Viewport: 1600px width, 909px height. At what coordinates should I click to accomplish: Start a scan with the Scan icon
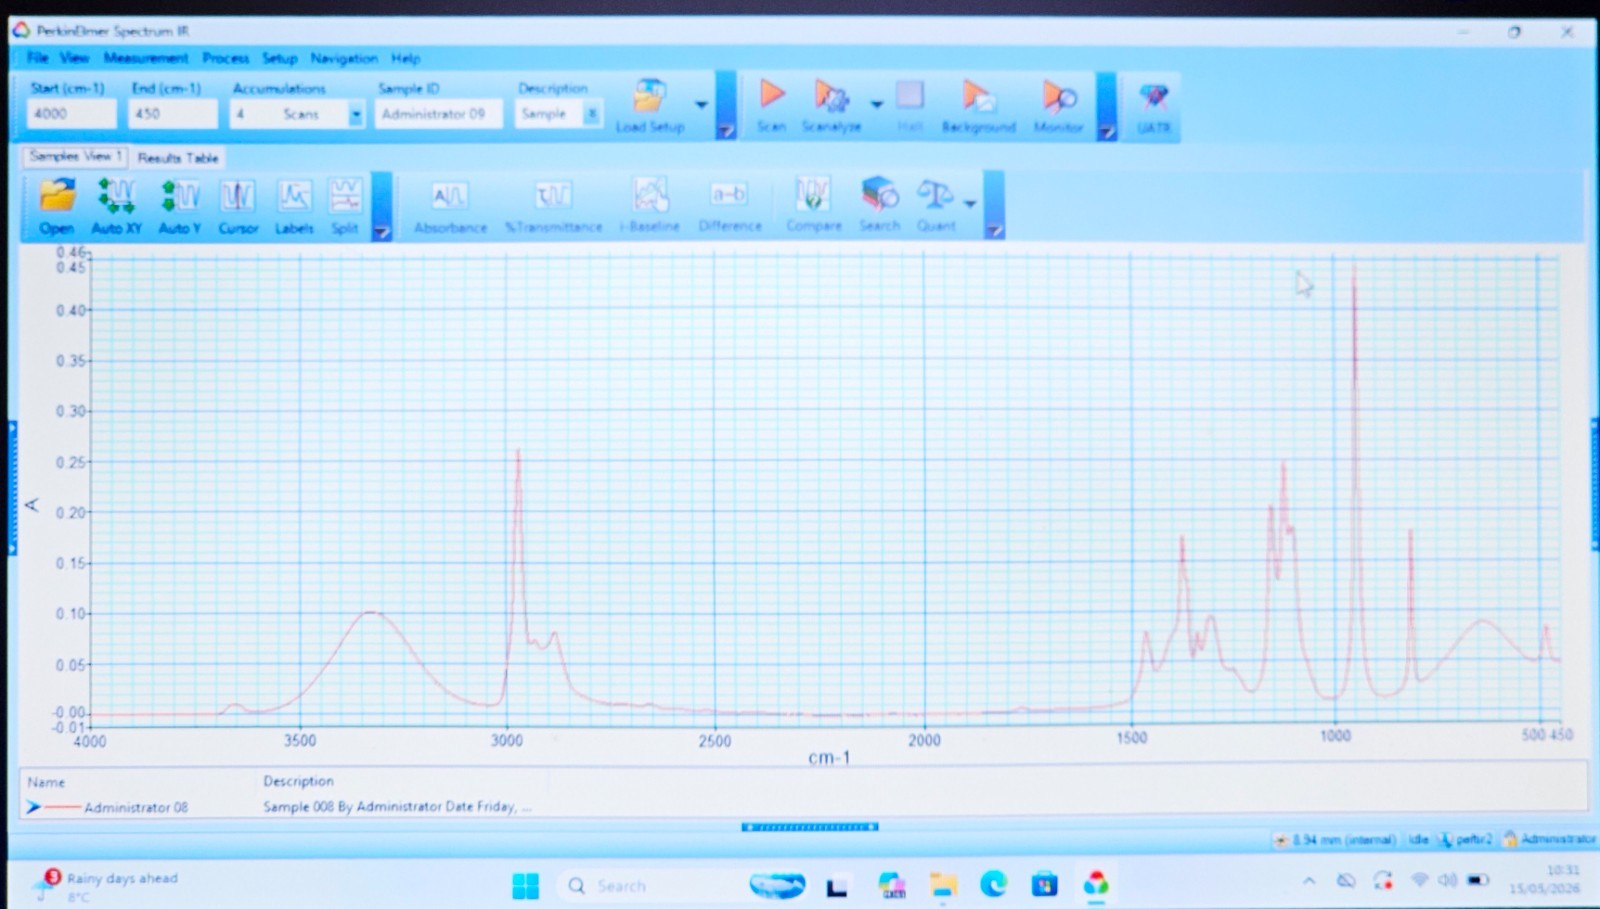point(771,106)
